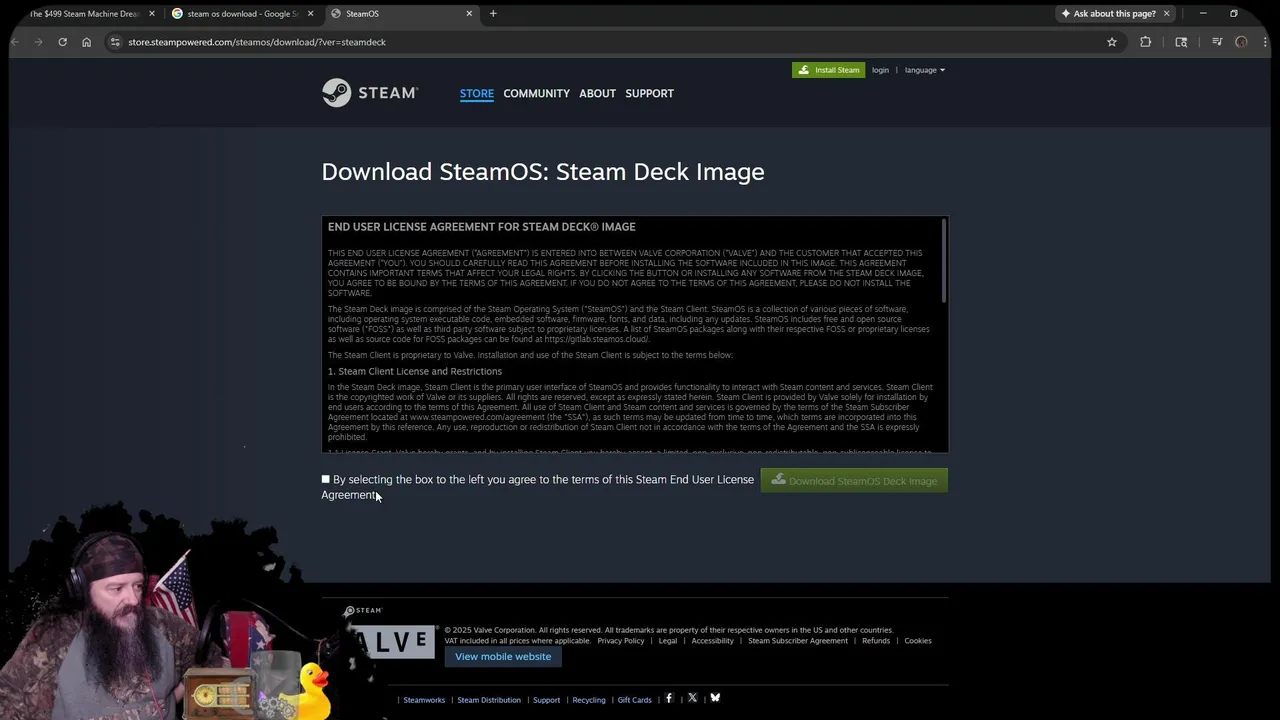This screenshot has height=720, width=1280.
Task: Open the COMMUNITY menu
Action: point(536,93)
